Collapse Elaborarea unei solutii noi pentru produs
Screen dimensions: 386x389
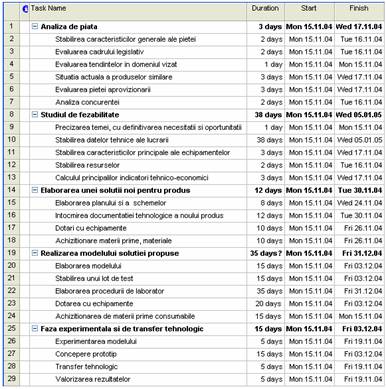pos(35,190)
